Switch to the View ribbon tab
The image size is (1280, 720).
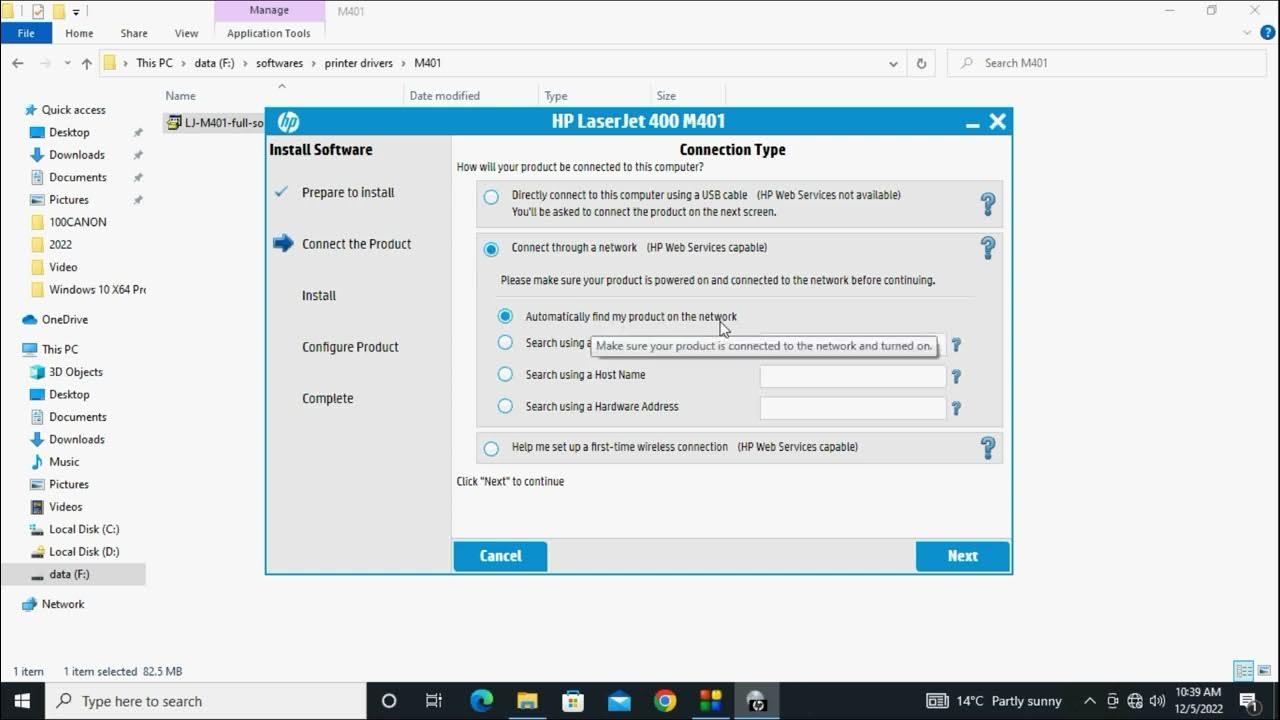pos(186,33)
